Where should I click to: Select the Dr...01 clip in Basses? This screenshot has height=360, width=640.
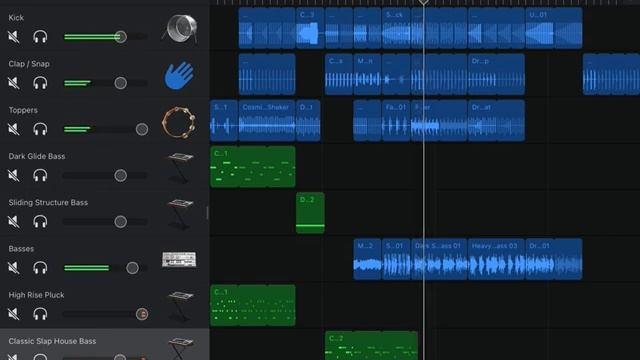pos(554,259)
